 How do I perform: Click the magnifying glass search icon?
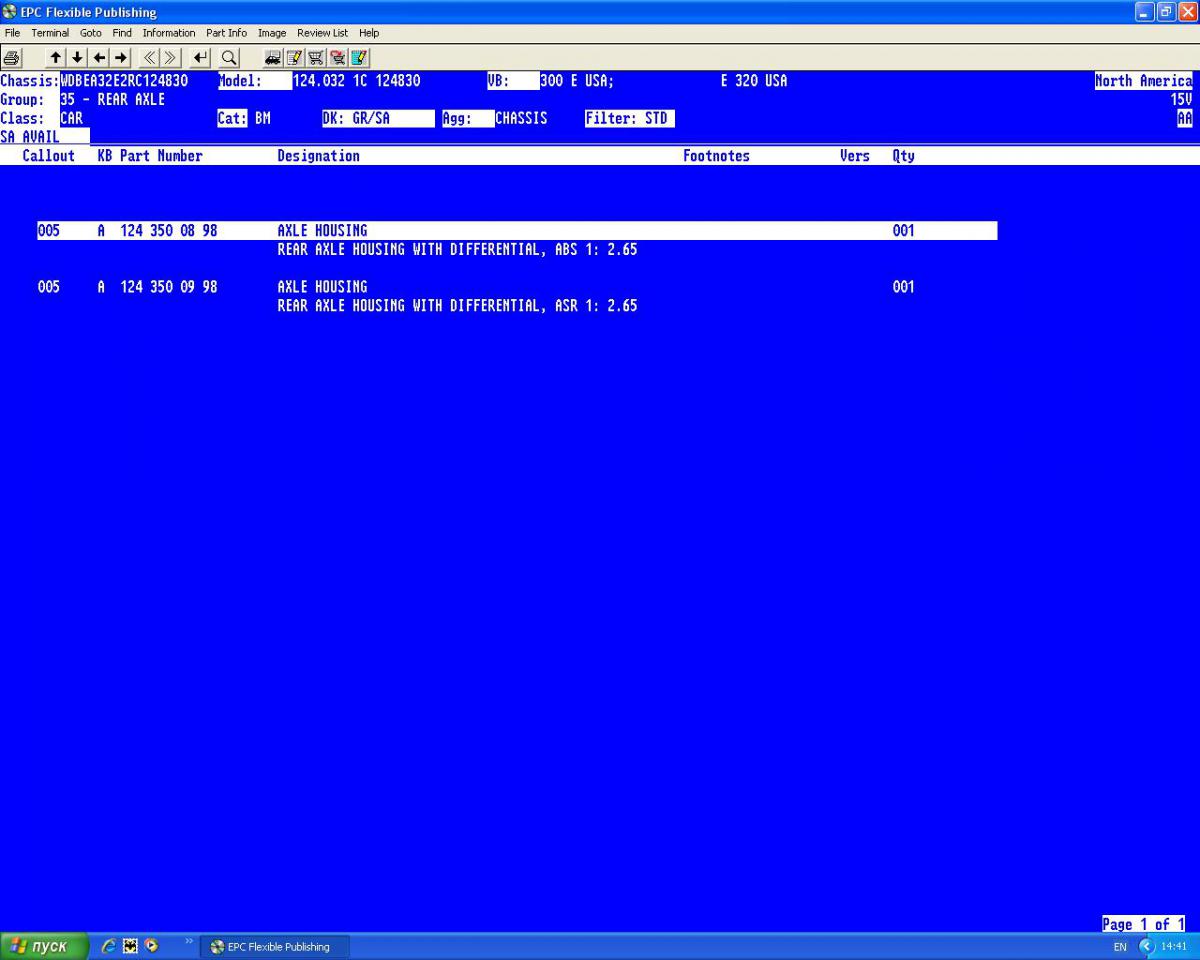click(x=229, y=58)
